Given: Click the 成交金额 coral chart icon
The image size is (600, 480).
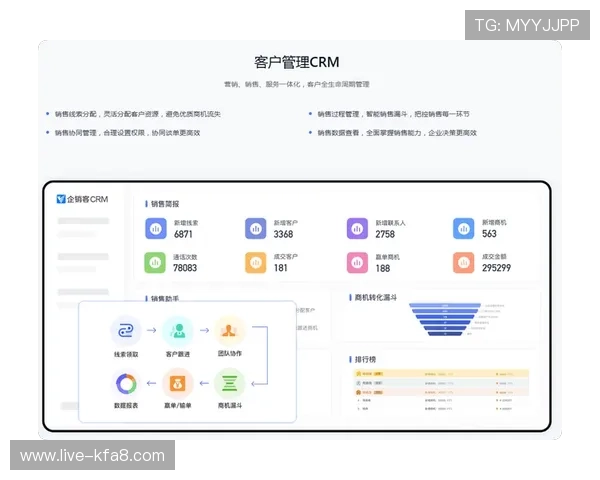Looking at the screenshot, I should pyautogui.click(x=463, y=263).
